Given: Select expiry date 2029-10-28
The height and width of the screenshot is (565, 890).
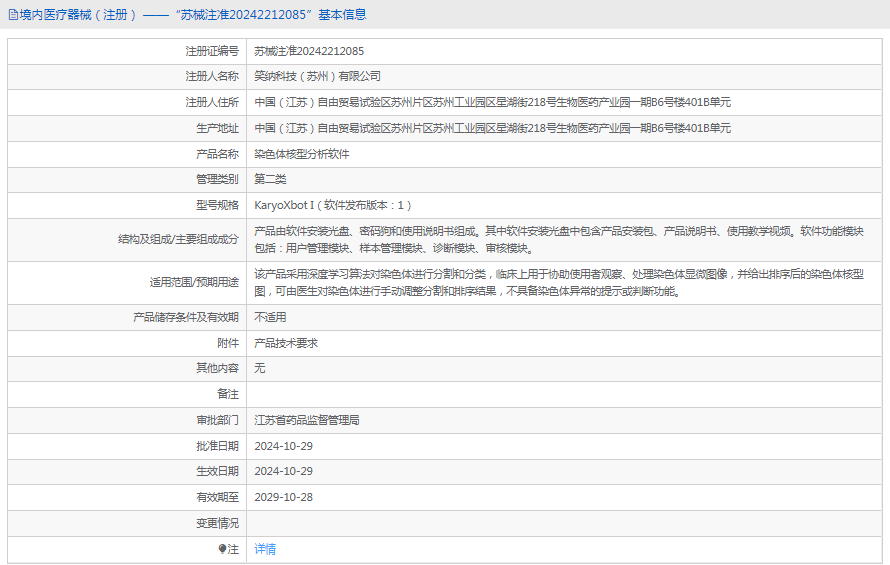Looking at the screenshot, I should click(284, 497).
